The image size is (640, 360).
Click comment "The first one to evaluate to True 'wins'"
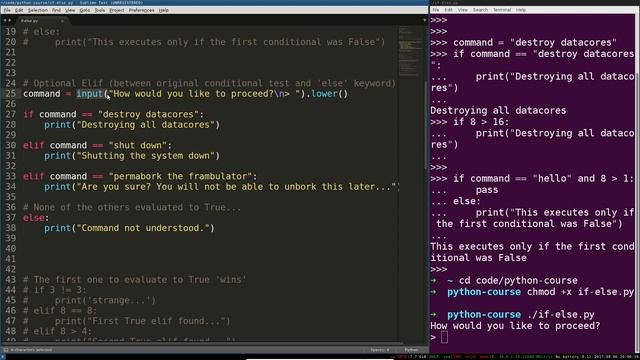(x=135, y=280)
